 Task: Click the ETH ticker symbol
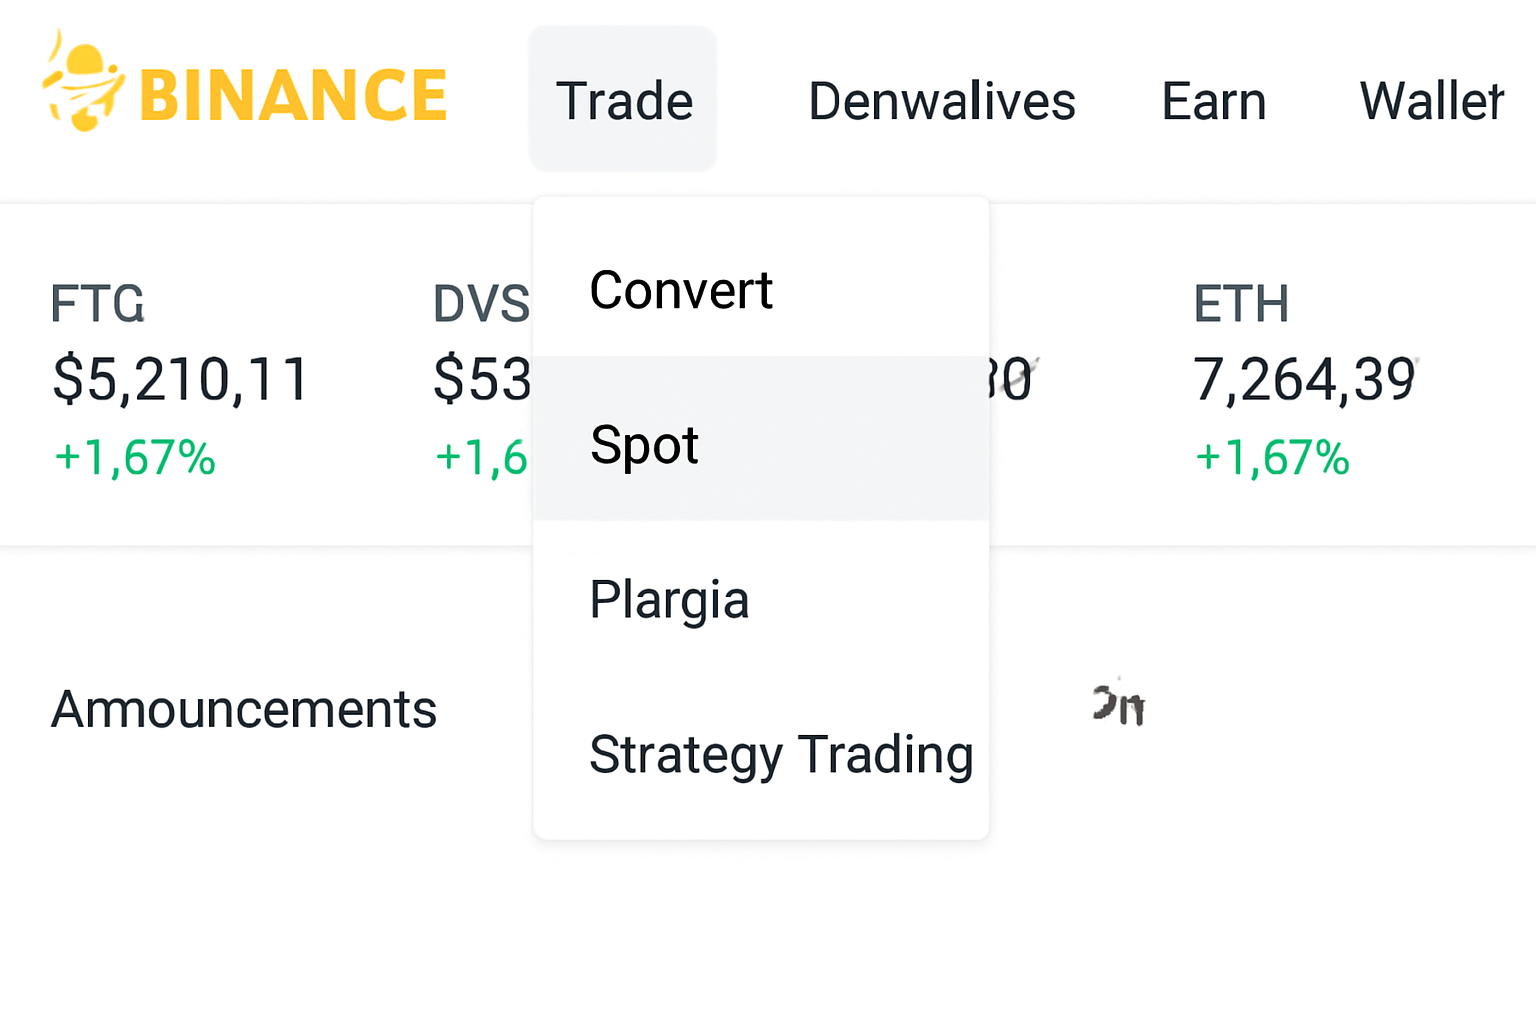(x=1241, y=304)
